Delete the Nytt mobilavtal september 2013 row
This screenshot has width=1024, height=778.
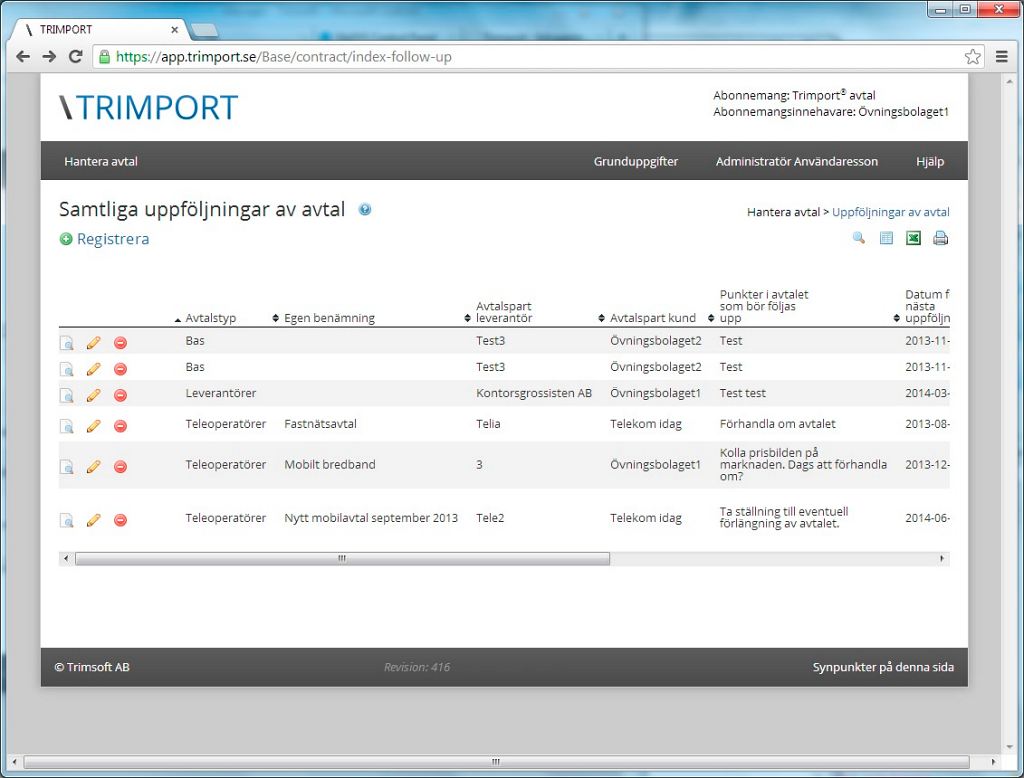pyautogui.click(x=120, y=520)
